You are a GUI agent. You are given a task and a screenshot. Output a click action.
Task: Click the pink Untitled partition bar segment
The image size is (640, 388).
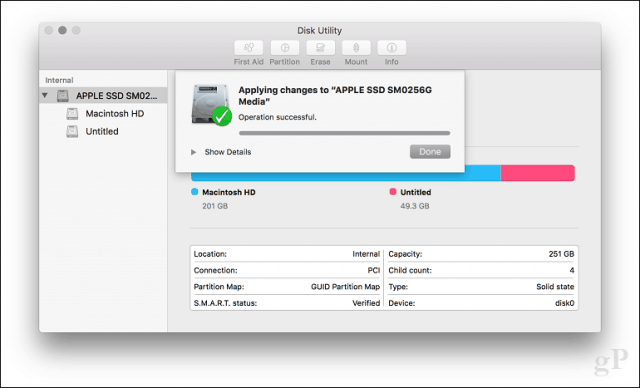pos(538,173)
